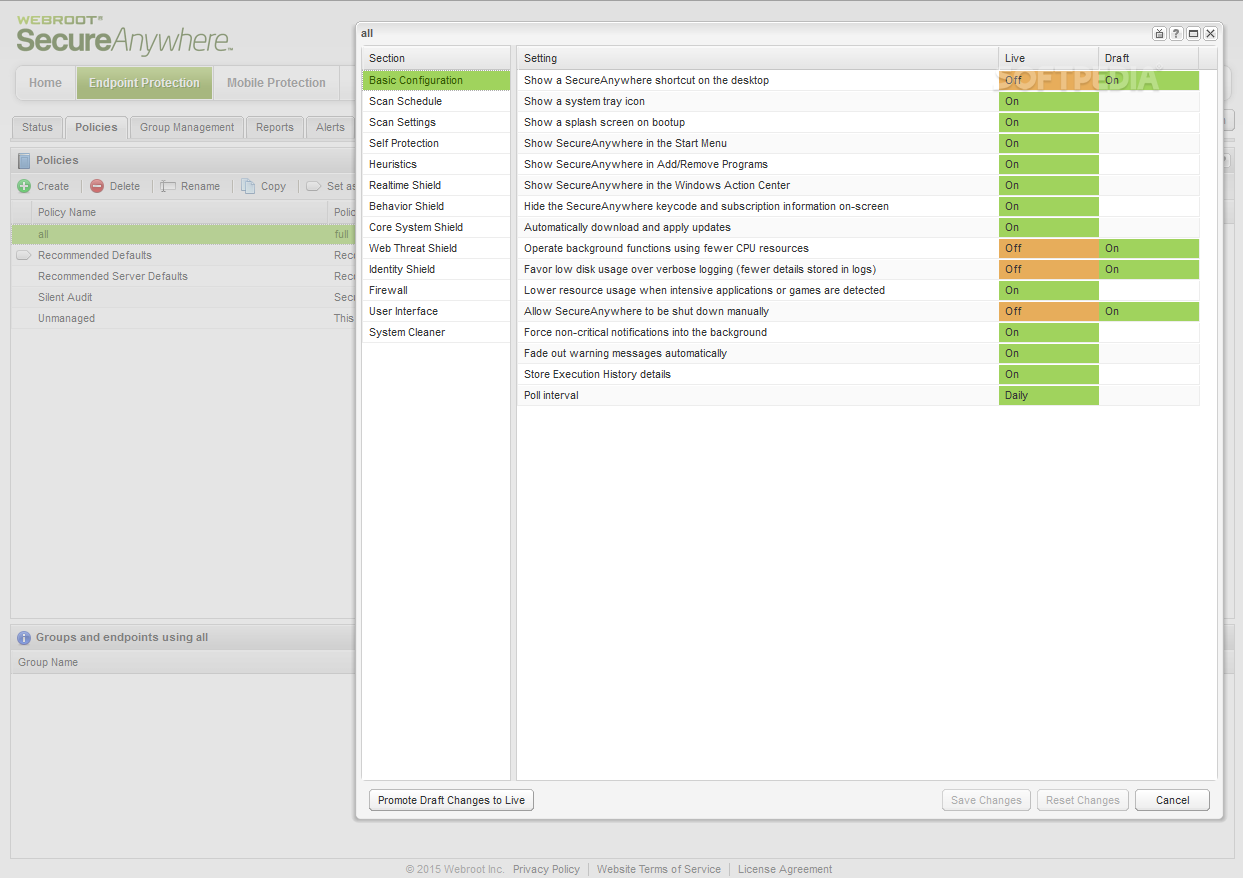The image size is (1243, 878).
Task: Select the 'all' policy row
Action: click(183, 234)
